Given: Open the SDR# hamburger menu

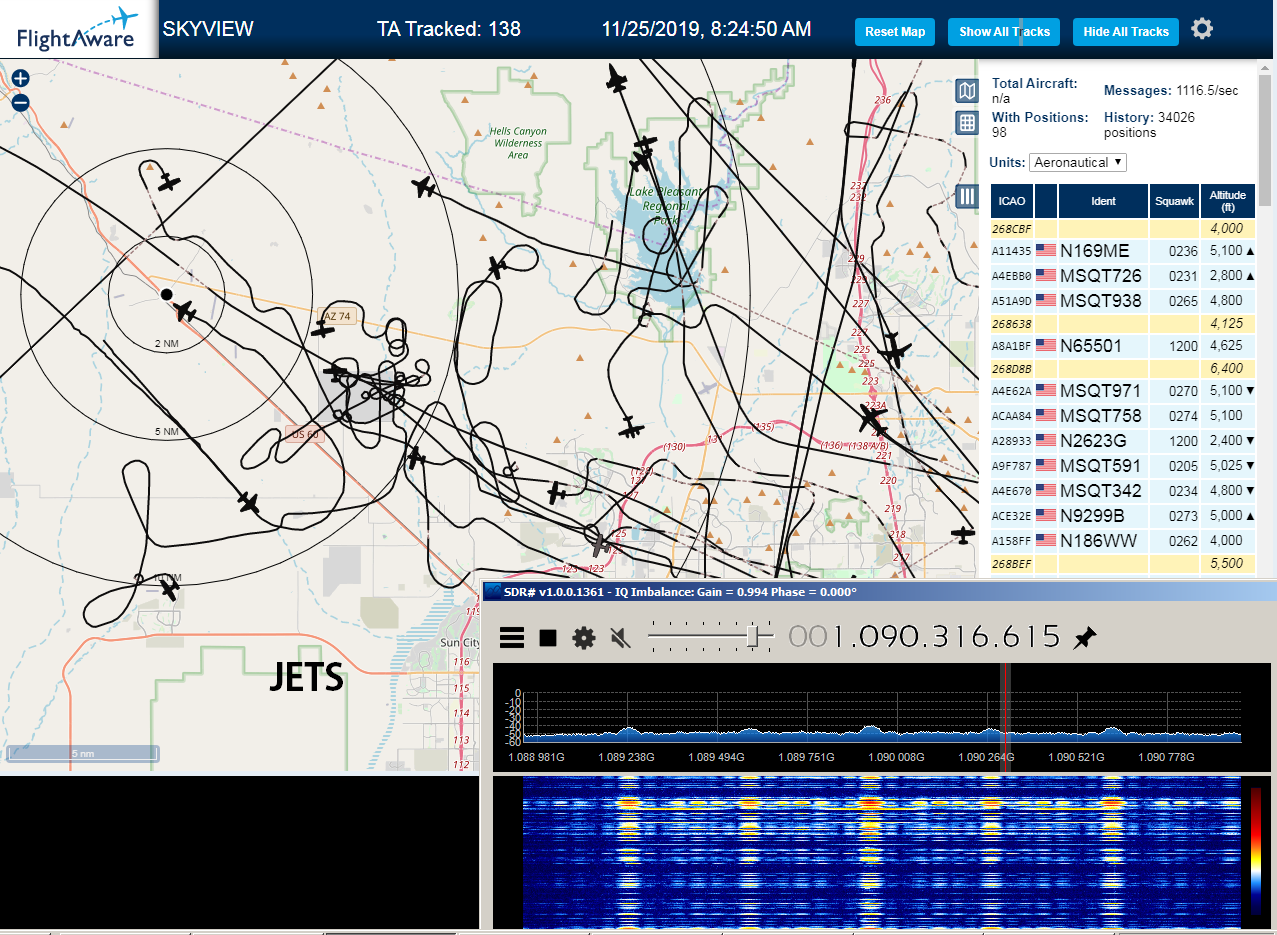Looking at the screenshot, I should point(512,638).
